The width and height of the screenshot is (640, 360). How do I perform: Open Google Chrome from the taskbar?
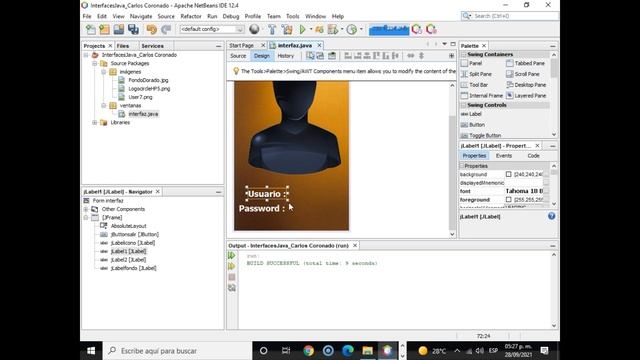[309, 351]
